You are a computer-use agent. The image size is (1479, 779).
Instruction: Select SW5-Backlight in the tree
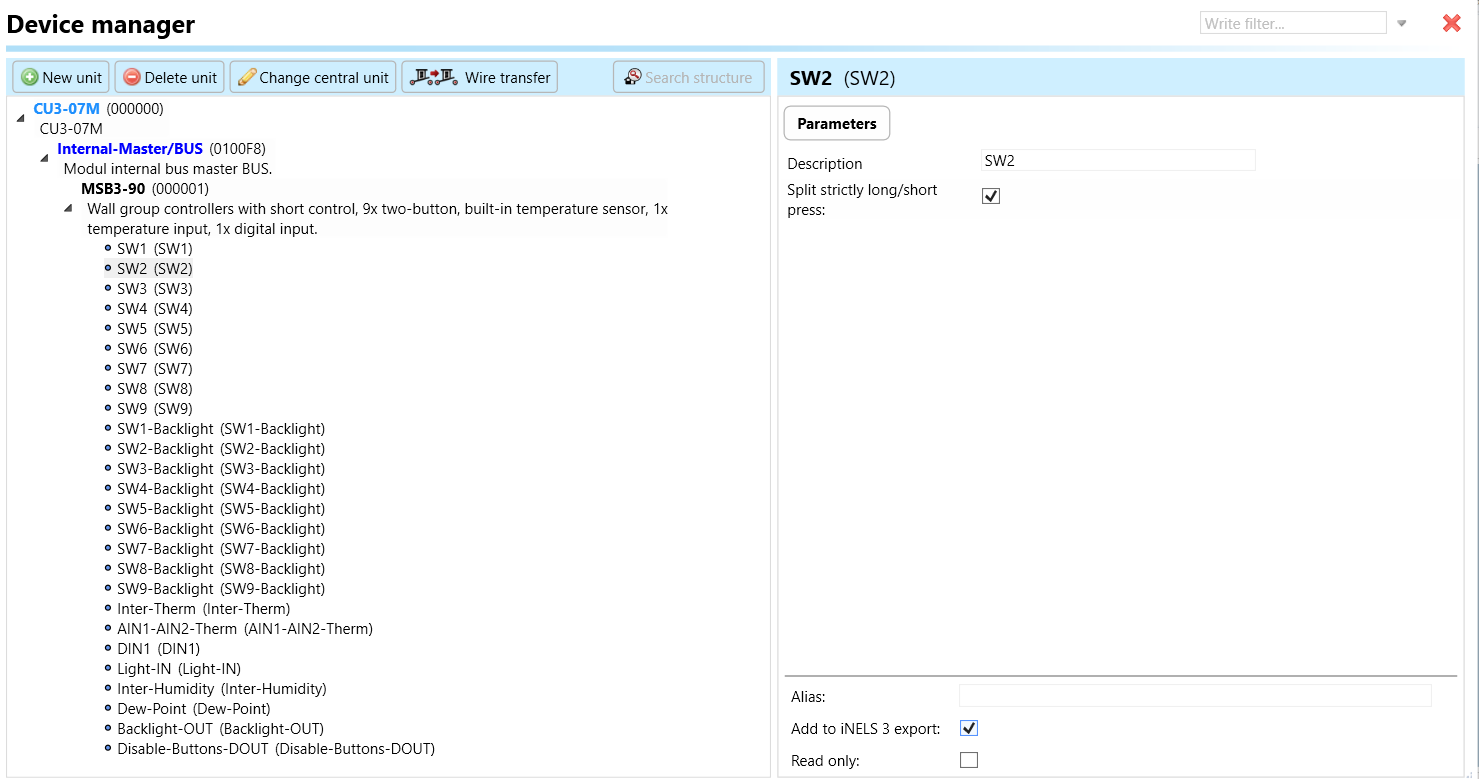tap(220, 508)
